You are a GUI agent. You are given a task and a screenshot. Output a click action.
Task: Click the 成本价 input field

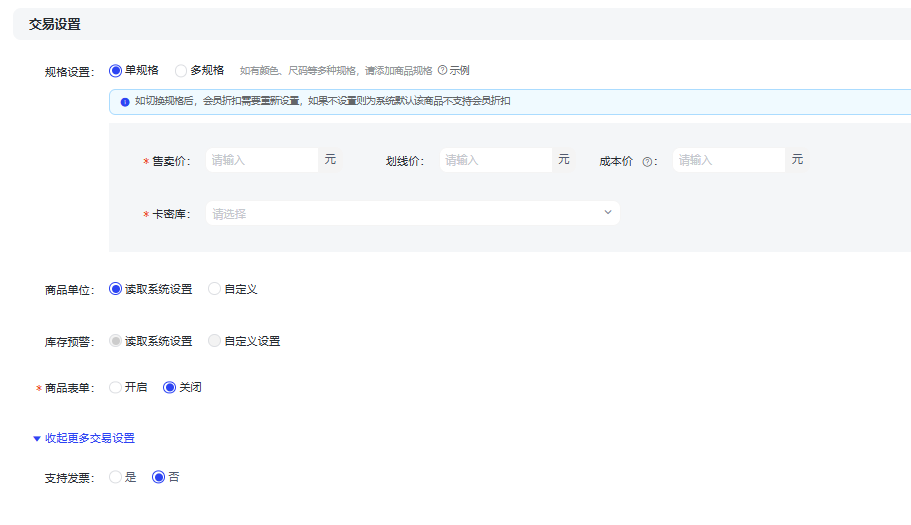728,160
